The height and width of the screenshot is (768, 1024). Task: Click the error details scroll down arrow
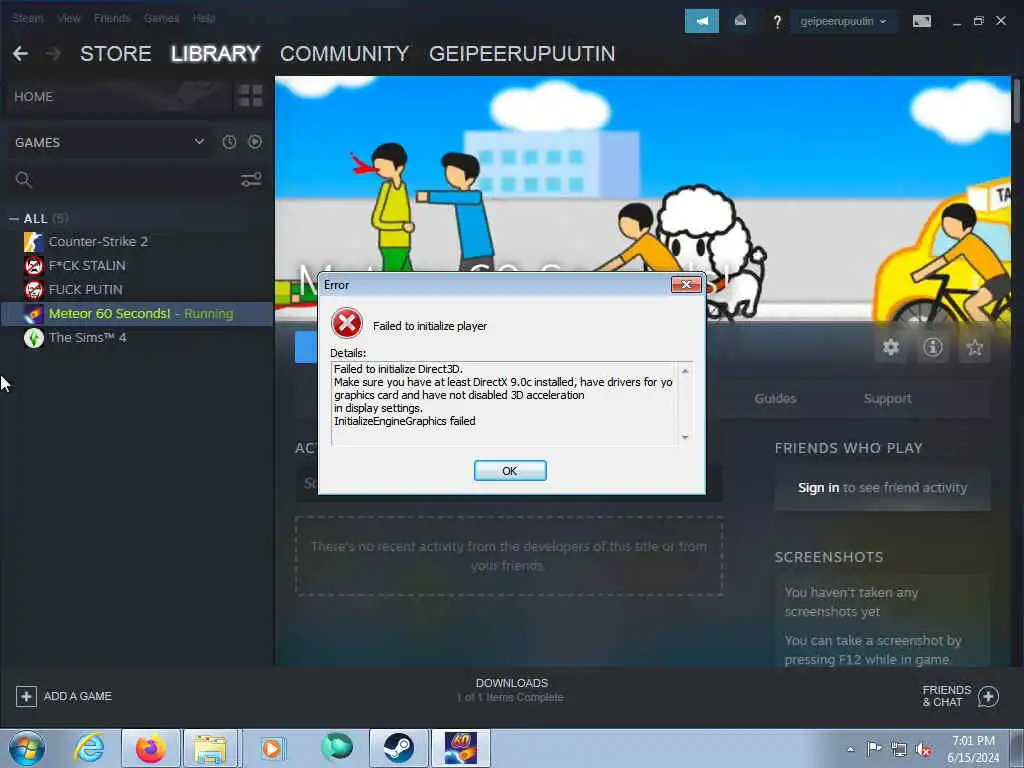pos(685,437)
